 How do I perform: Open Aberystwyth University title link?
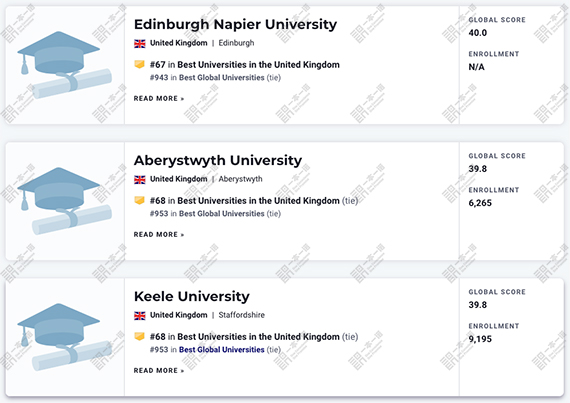[218, 161]
